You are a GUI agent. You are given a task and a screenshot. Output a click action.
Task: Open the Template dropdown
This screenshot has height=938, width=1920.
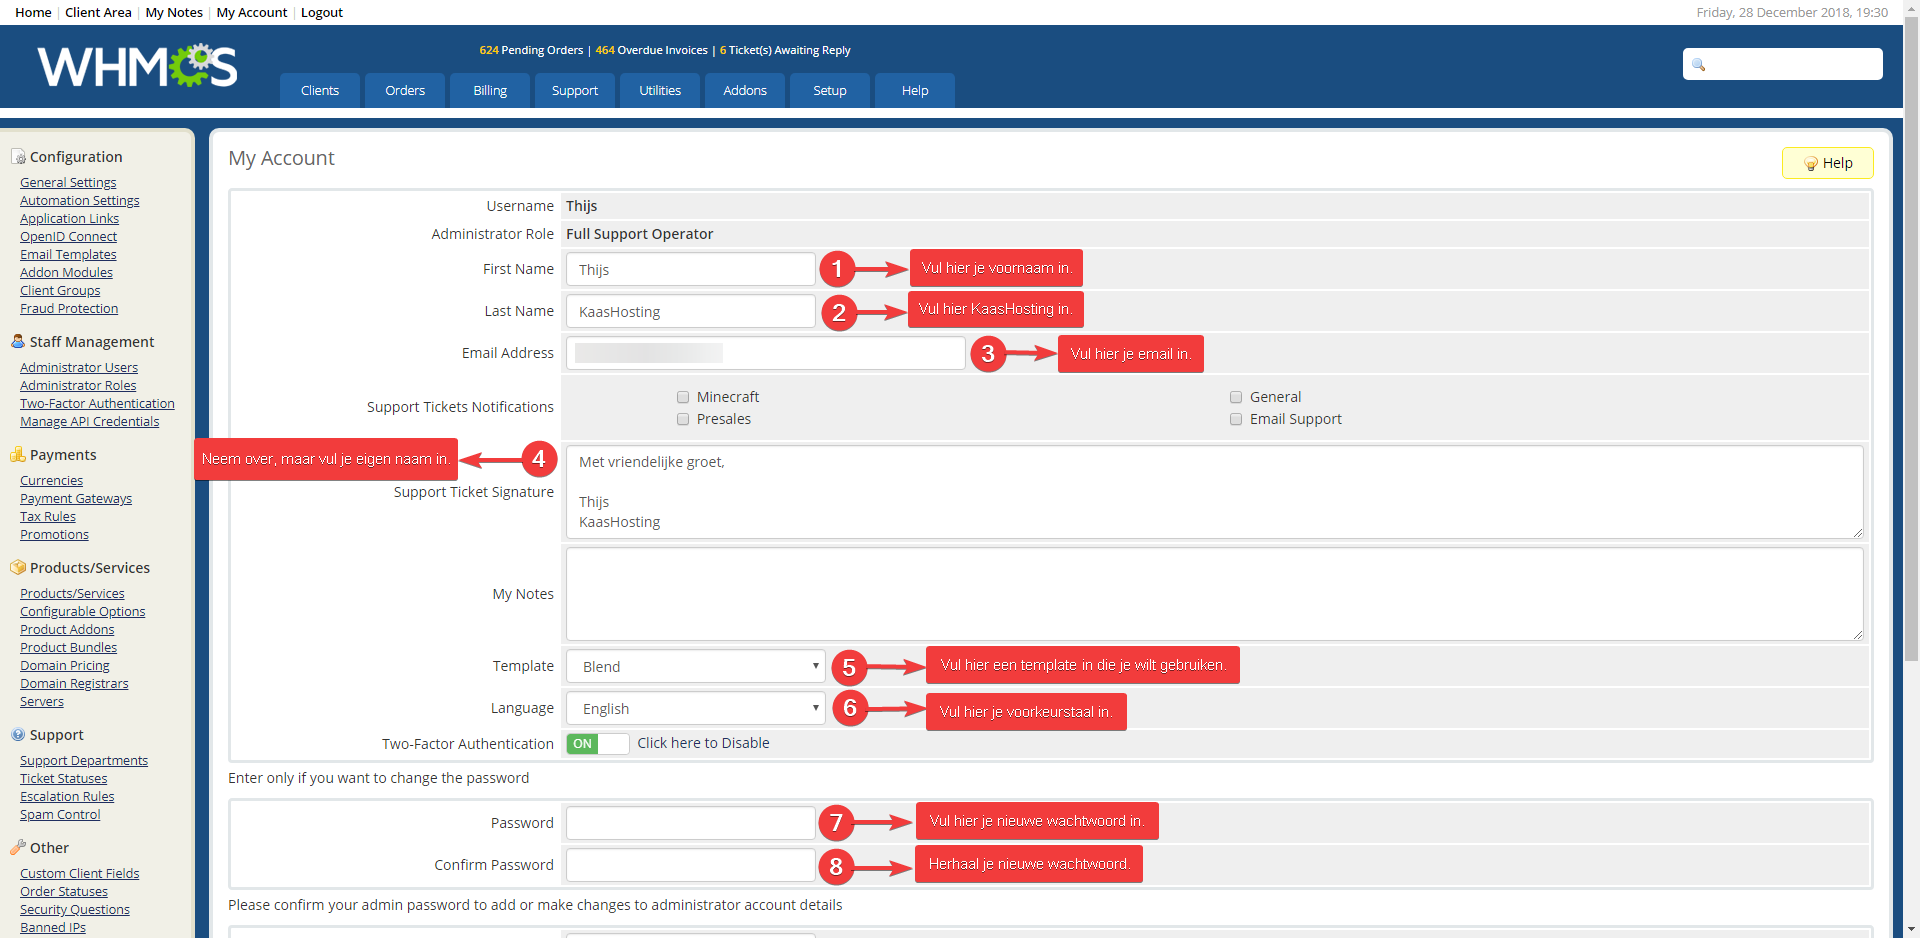tap(696, 667)
